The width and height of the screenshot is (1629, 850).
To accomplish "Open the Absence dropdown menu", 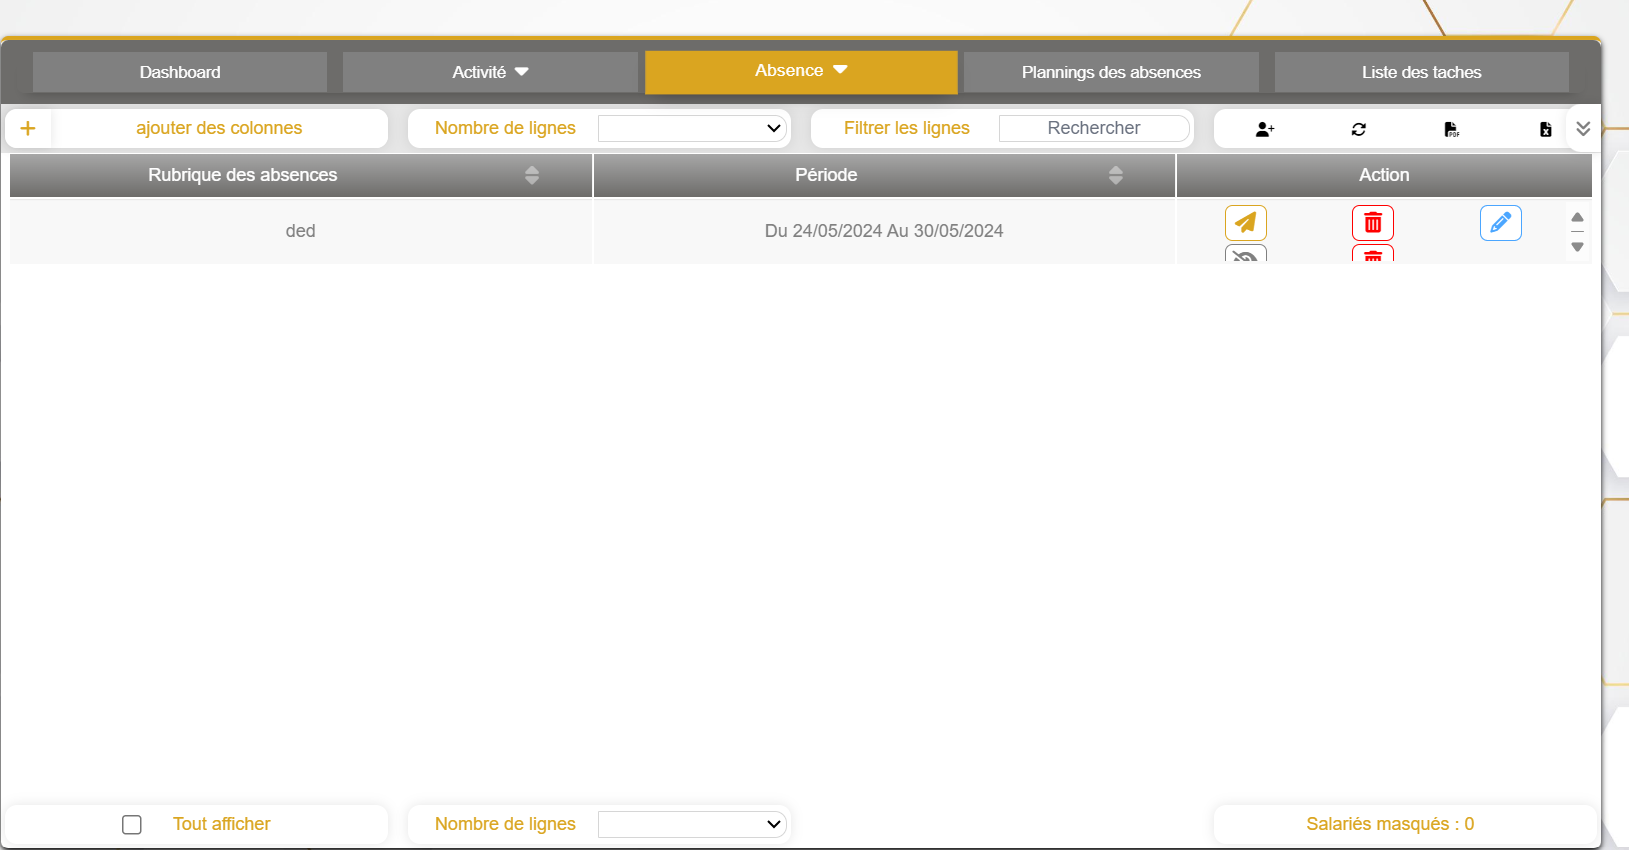I will [801, 71].
